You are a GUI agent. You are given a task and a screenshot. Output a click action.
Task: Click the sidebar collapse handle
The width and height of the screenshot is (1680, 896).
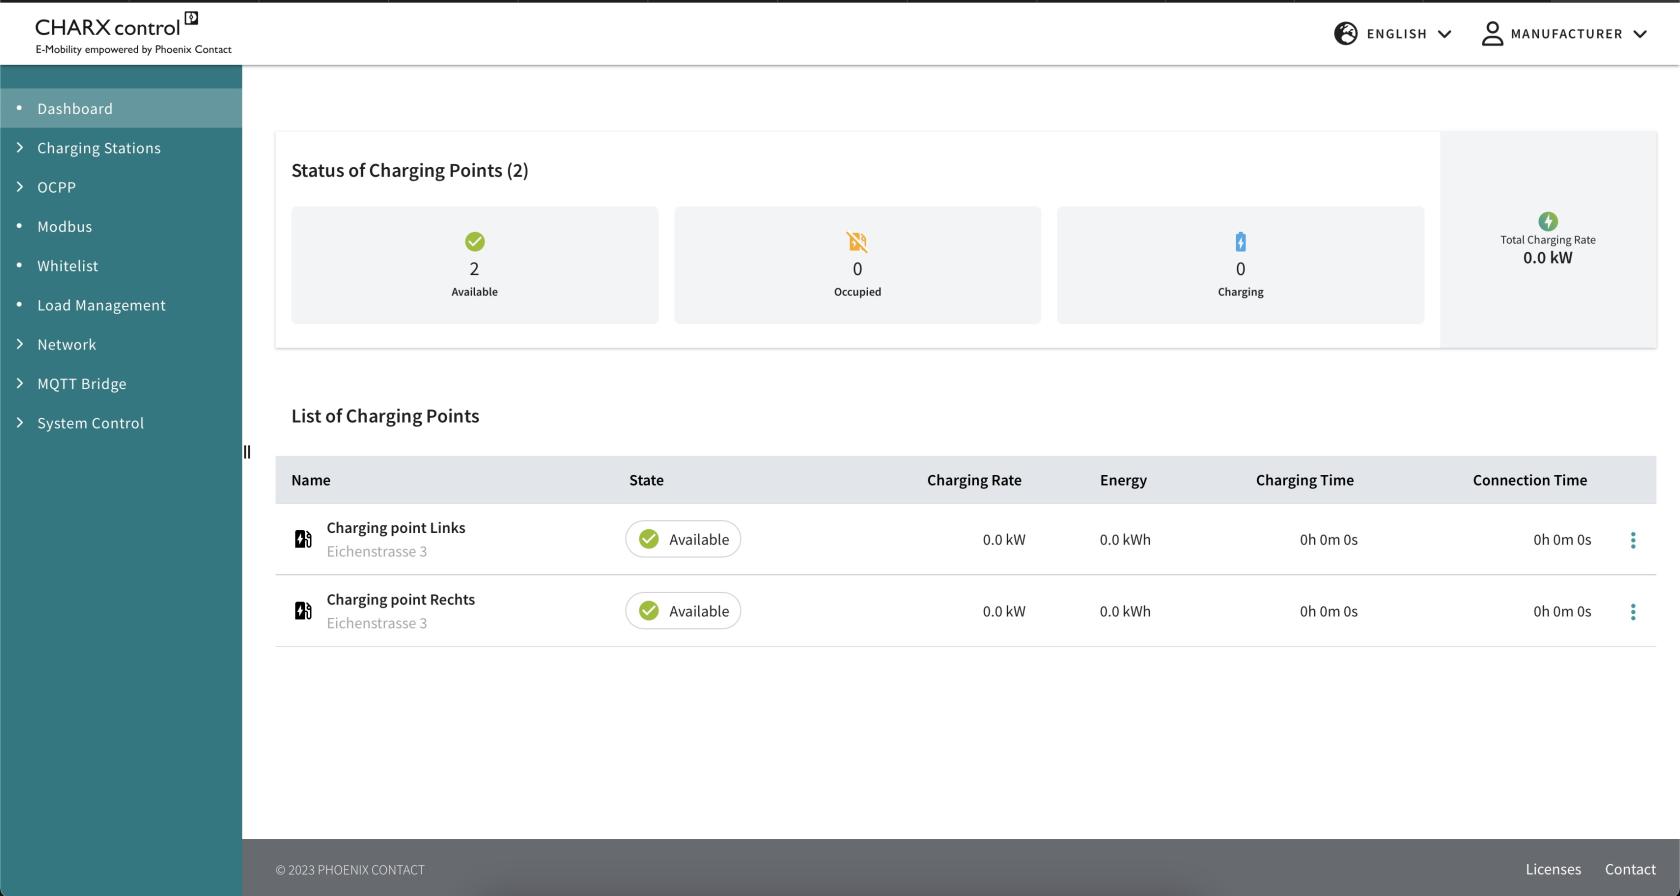tap(247, 452)
